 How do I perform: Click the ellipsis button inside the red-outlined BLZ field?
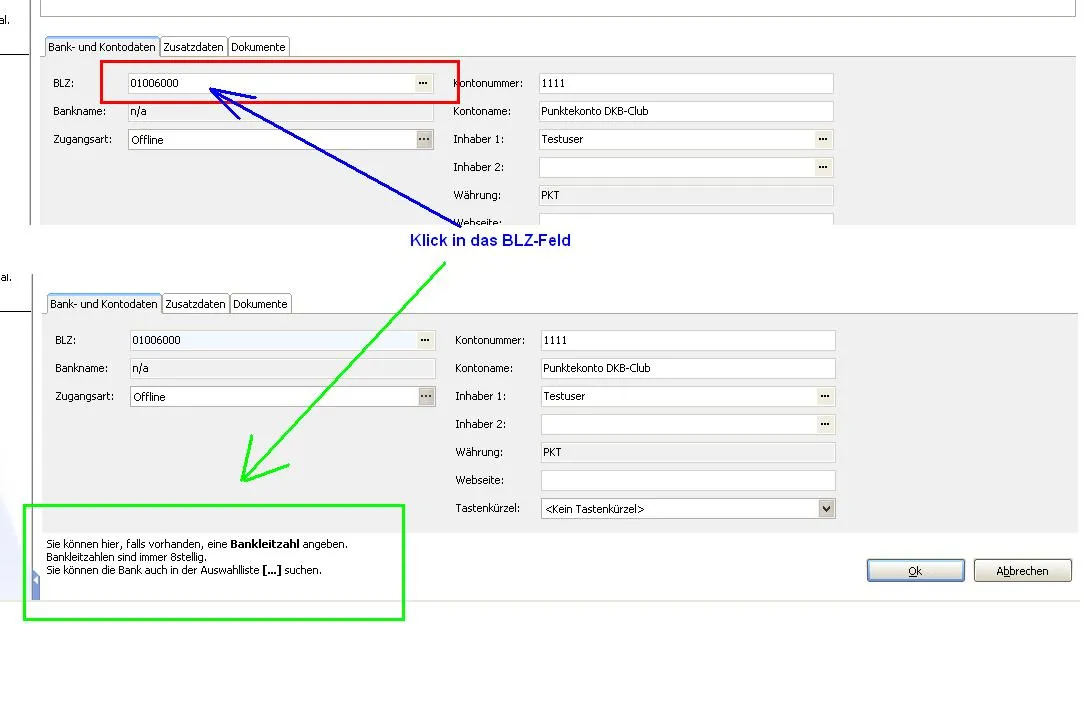(x=423, y=83)
